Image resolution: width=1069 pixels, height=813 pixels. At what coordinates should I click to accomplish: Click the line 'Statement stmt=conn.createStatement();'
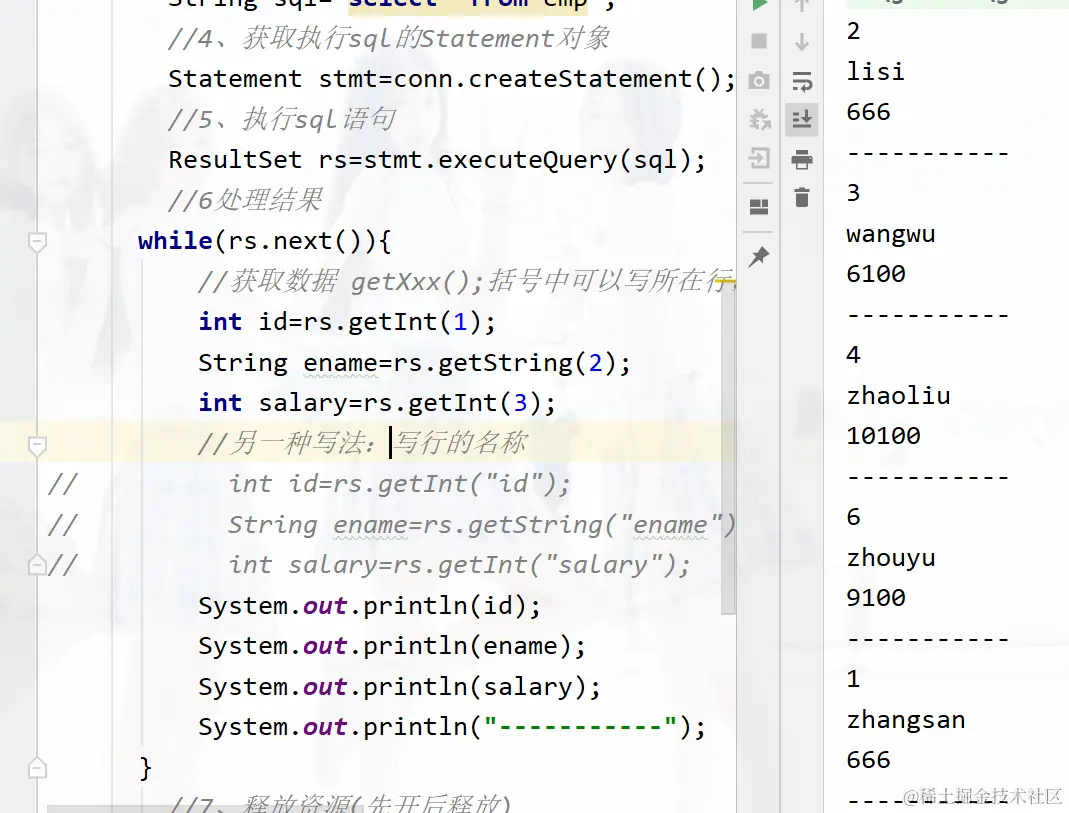coord(451,79)
